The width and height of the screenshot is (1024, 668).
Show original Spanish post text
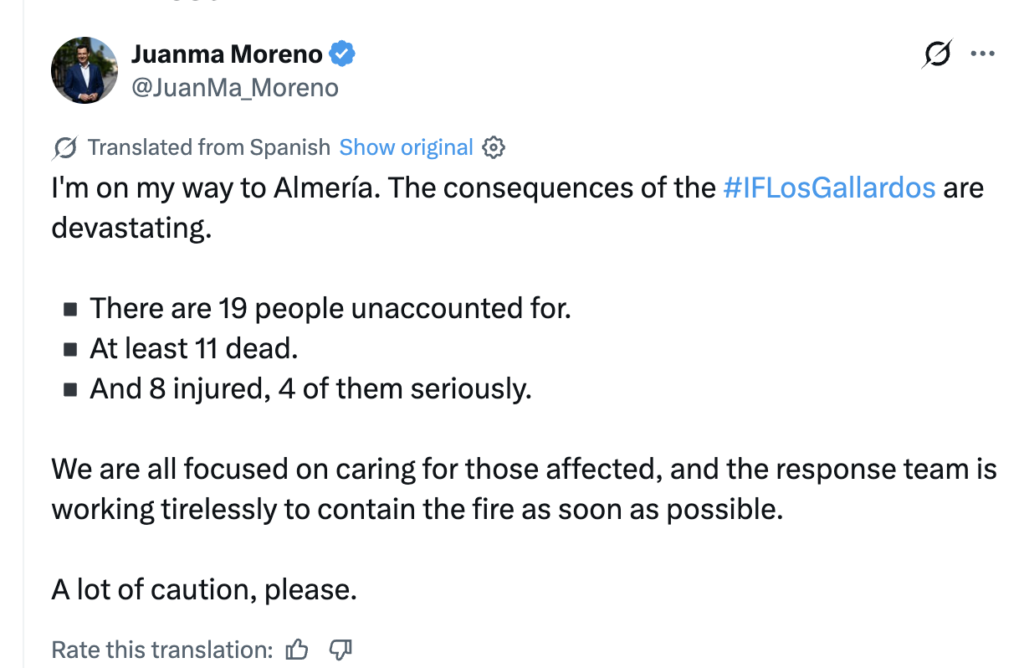point(406,148)
